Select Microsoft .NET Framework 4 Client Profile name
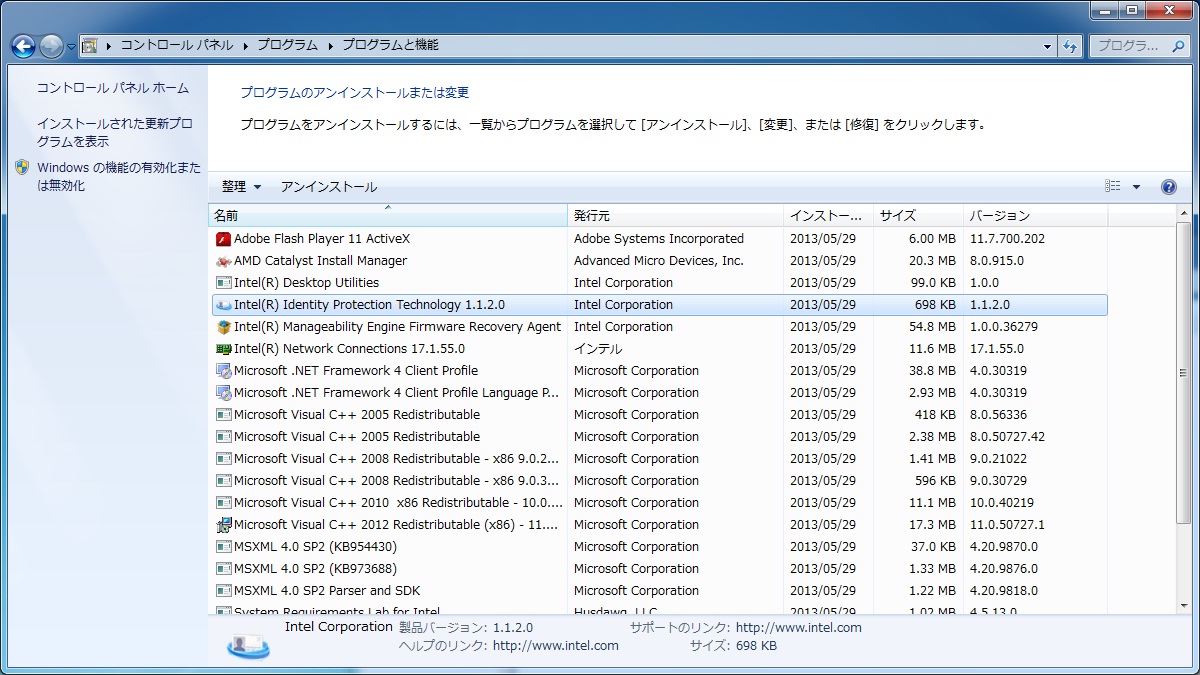This screenshot has width=1200, height=675. [356, 371]
